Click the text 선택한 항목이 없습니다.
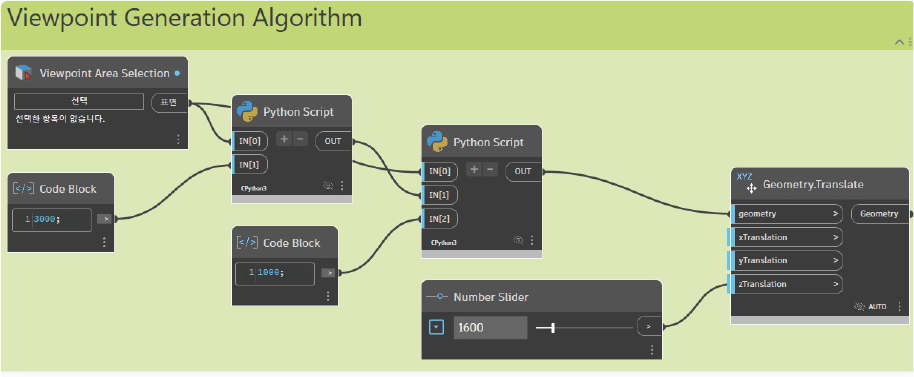914x377 pixels. (x=61, y=119)
